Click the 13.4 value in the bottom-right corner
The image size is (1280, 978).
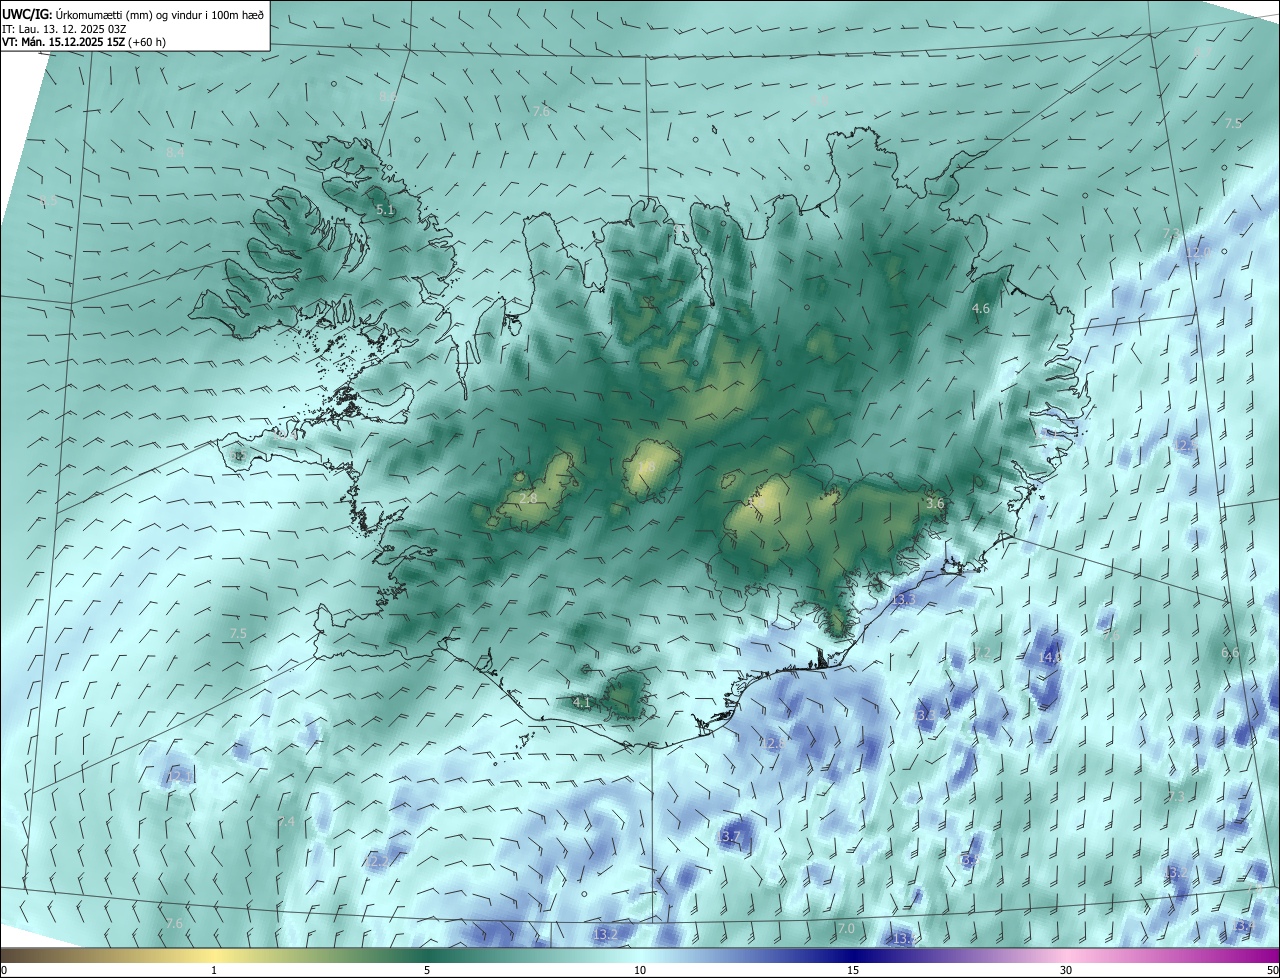[x=1246, y=927]
